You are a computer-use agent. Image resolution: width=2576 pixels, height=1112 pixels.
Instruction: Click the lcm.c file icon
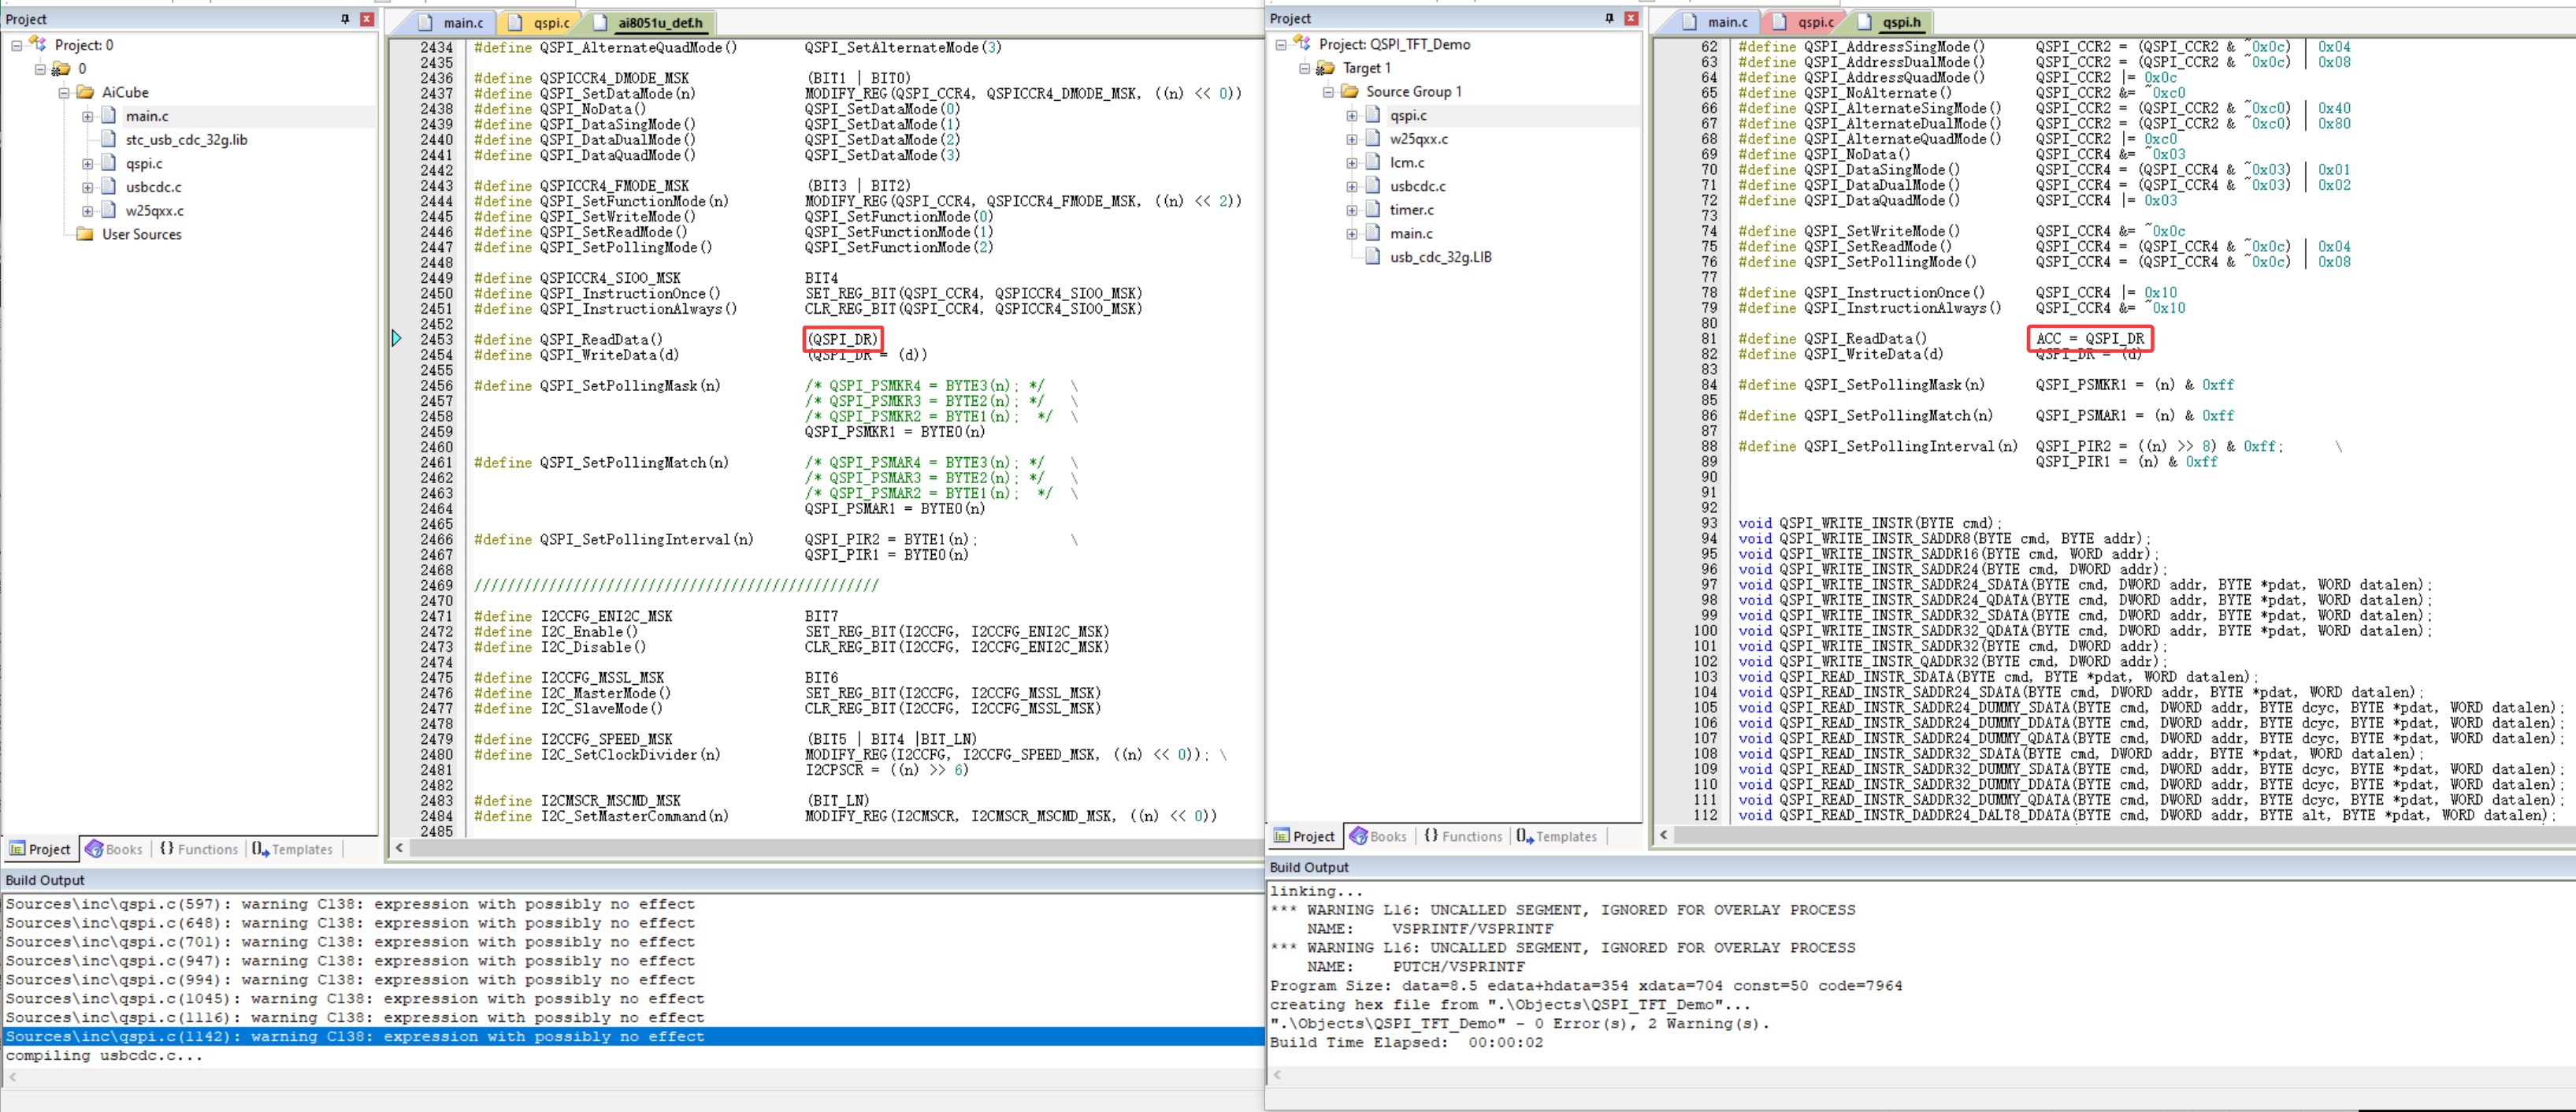(x=1373, y=162)
